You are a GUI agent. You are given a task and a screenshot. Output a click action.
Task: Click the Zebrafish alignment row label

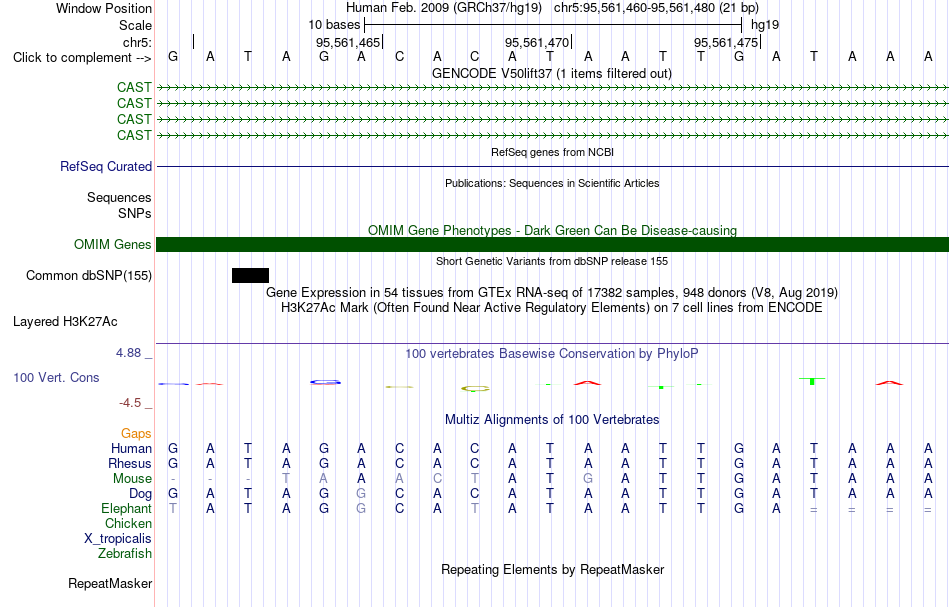coord(125,554)
